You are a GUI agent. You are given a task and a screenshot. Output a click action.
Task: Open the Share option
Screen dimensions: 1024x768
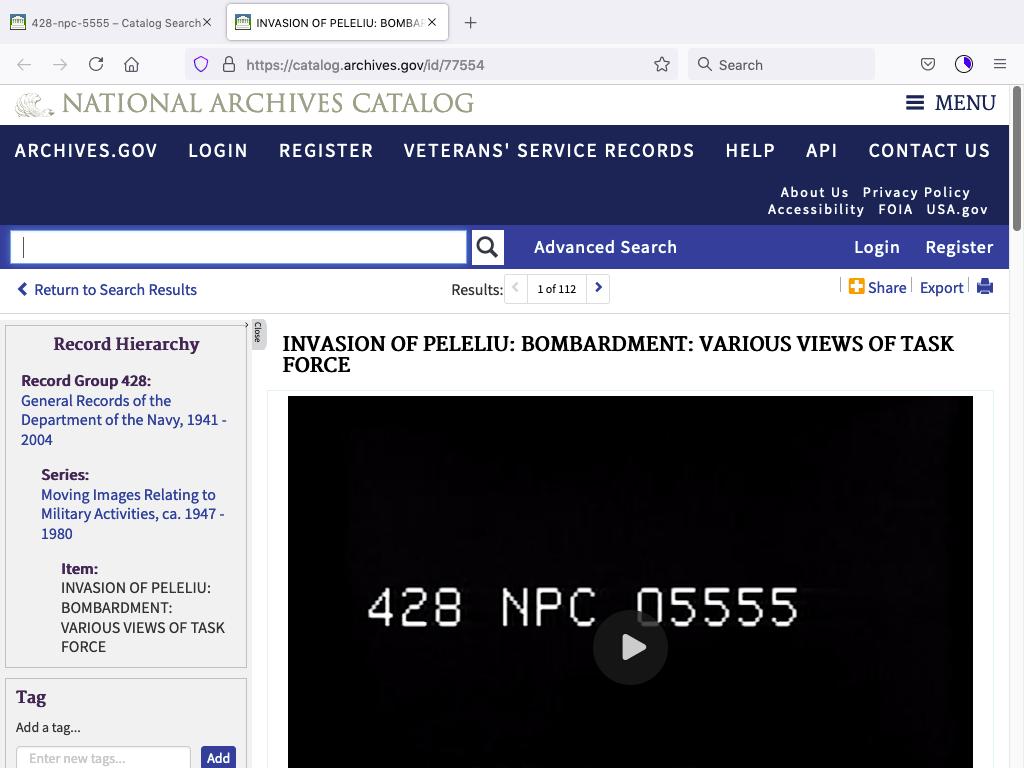(x=877, y=287)
